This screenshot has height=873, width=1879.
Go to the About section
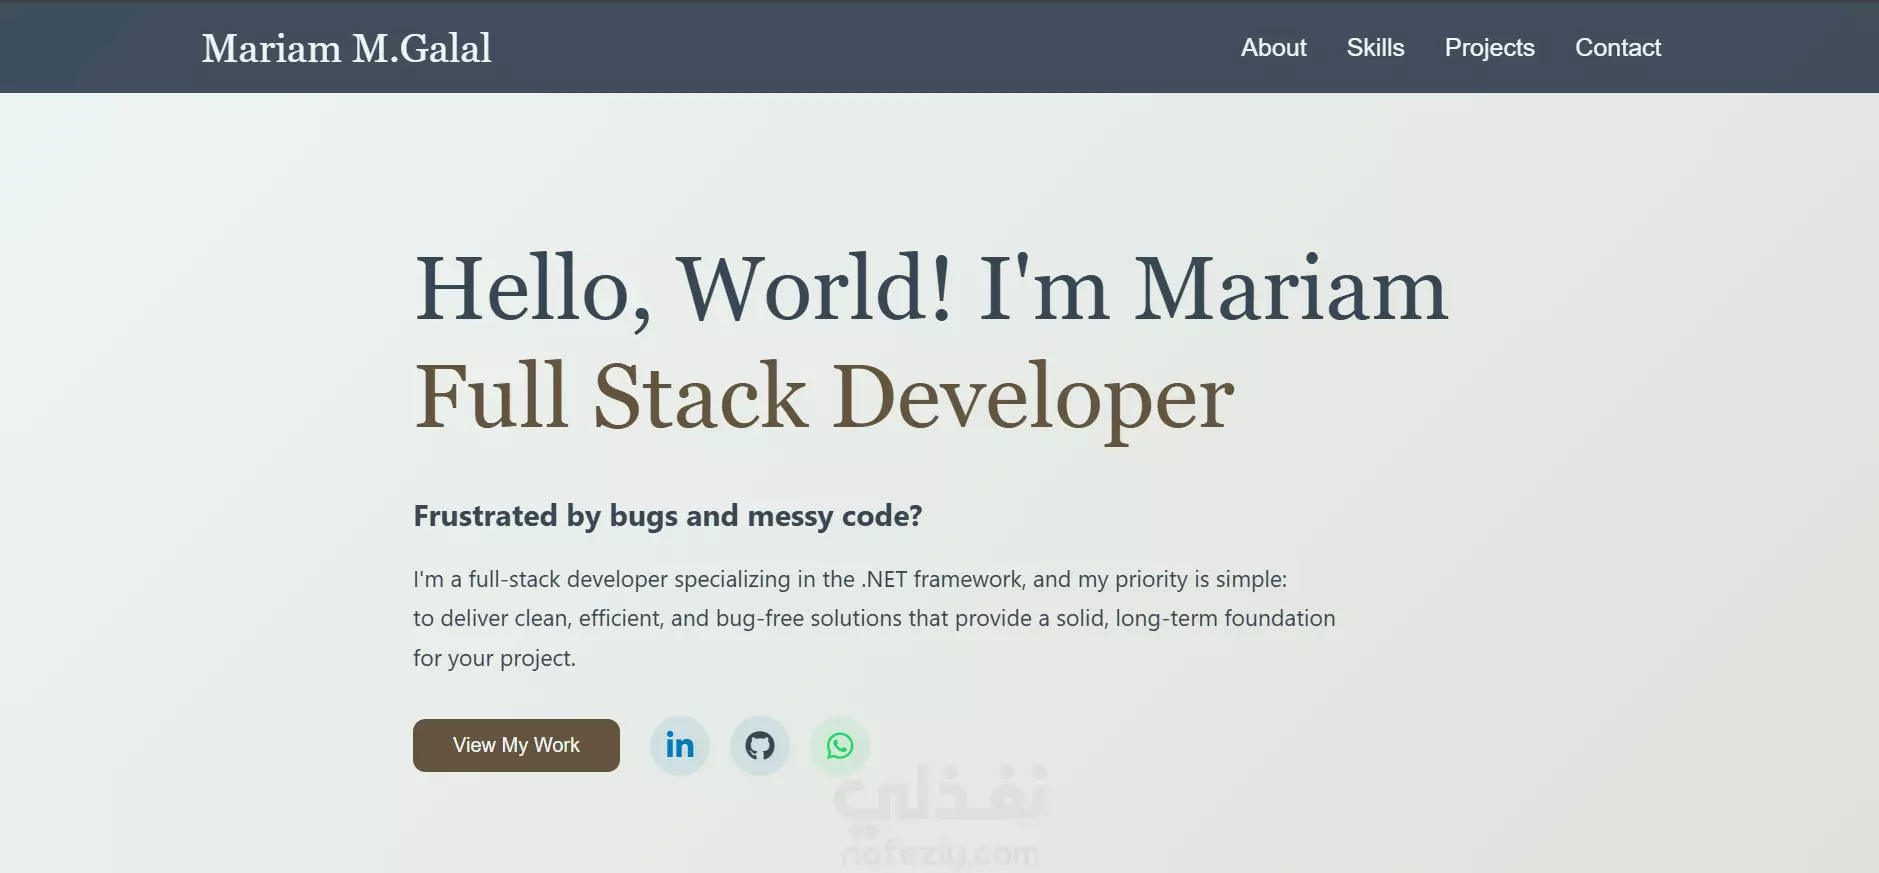point(1273,47)
